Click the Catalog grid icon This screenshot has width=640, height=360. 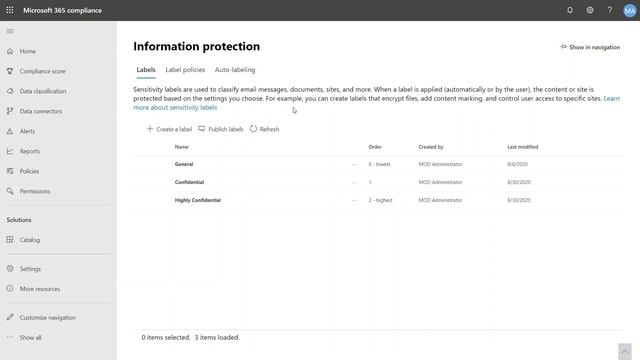pos(10,240)
